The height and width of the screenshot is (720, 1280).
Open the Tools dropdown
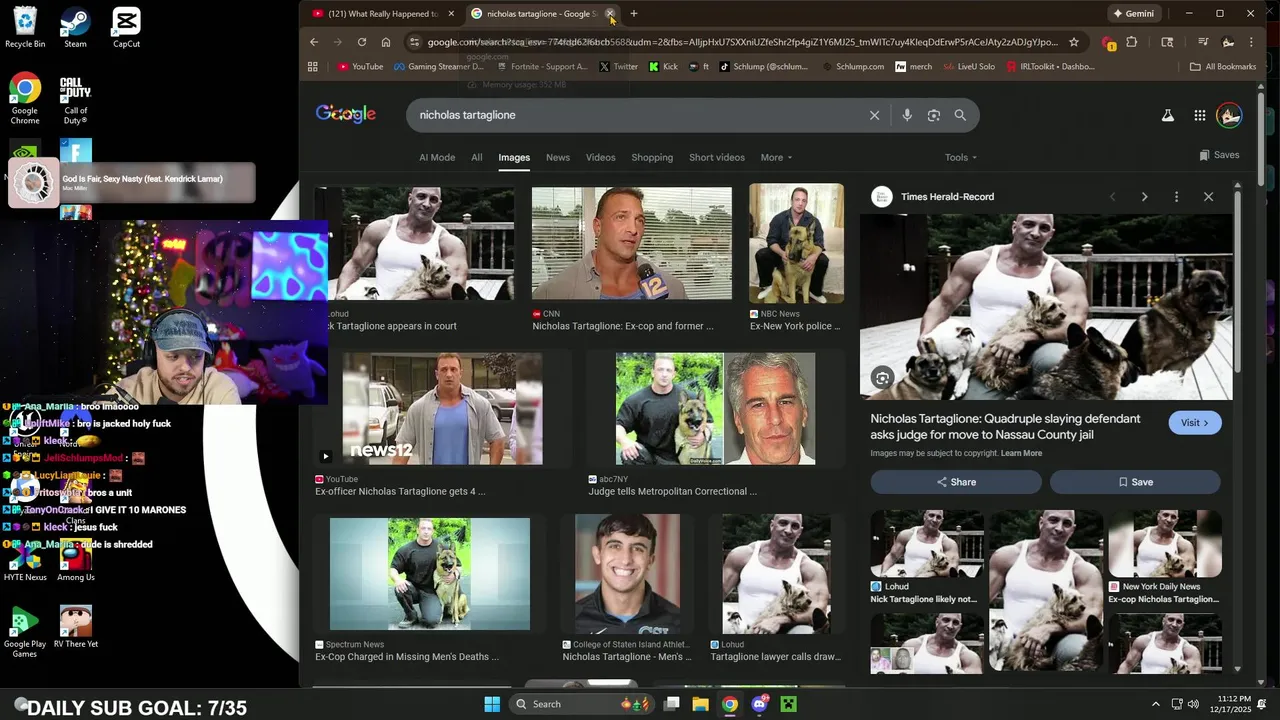coord(961,157)
